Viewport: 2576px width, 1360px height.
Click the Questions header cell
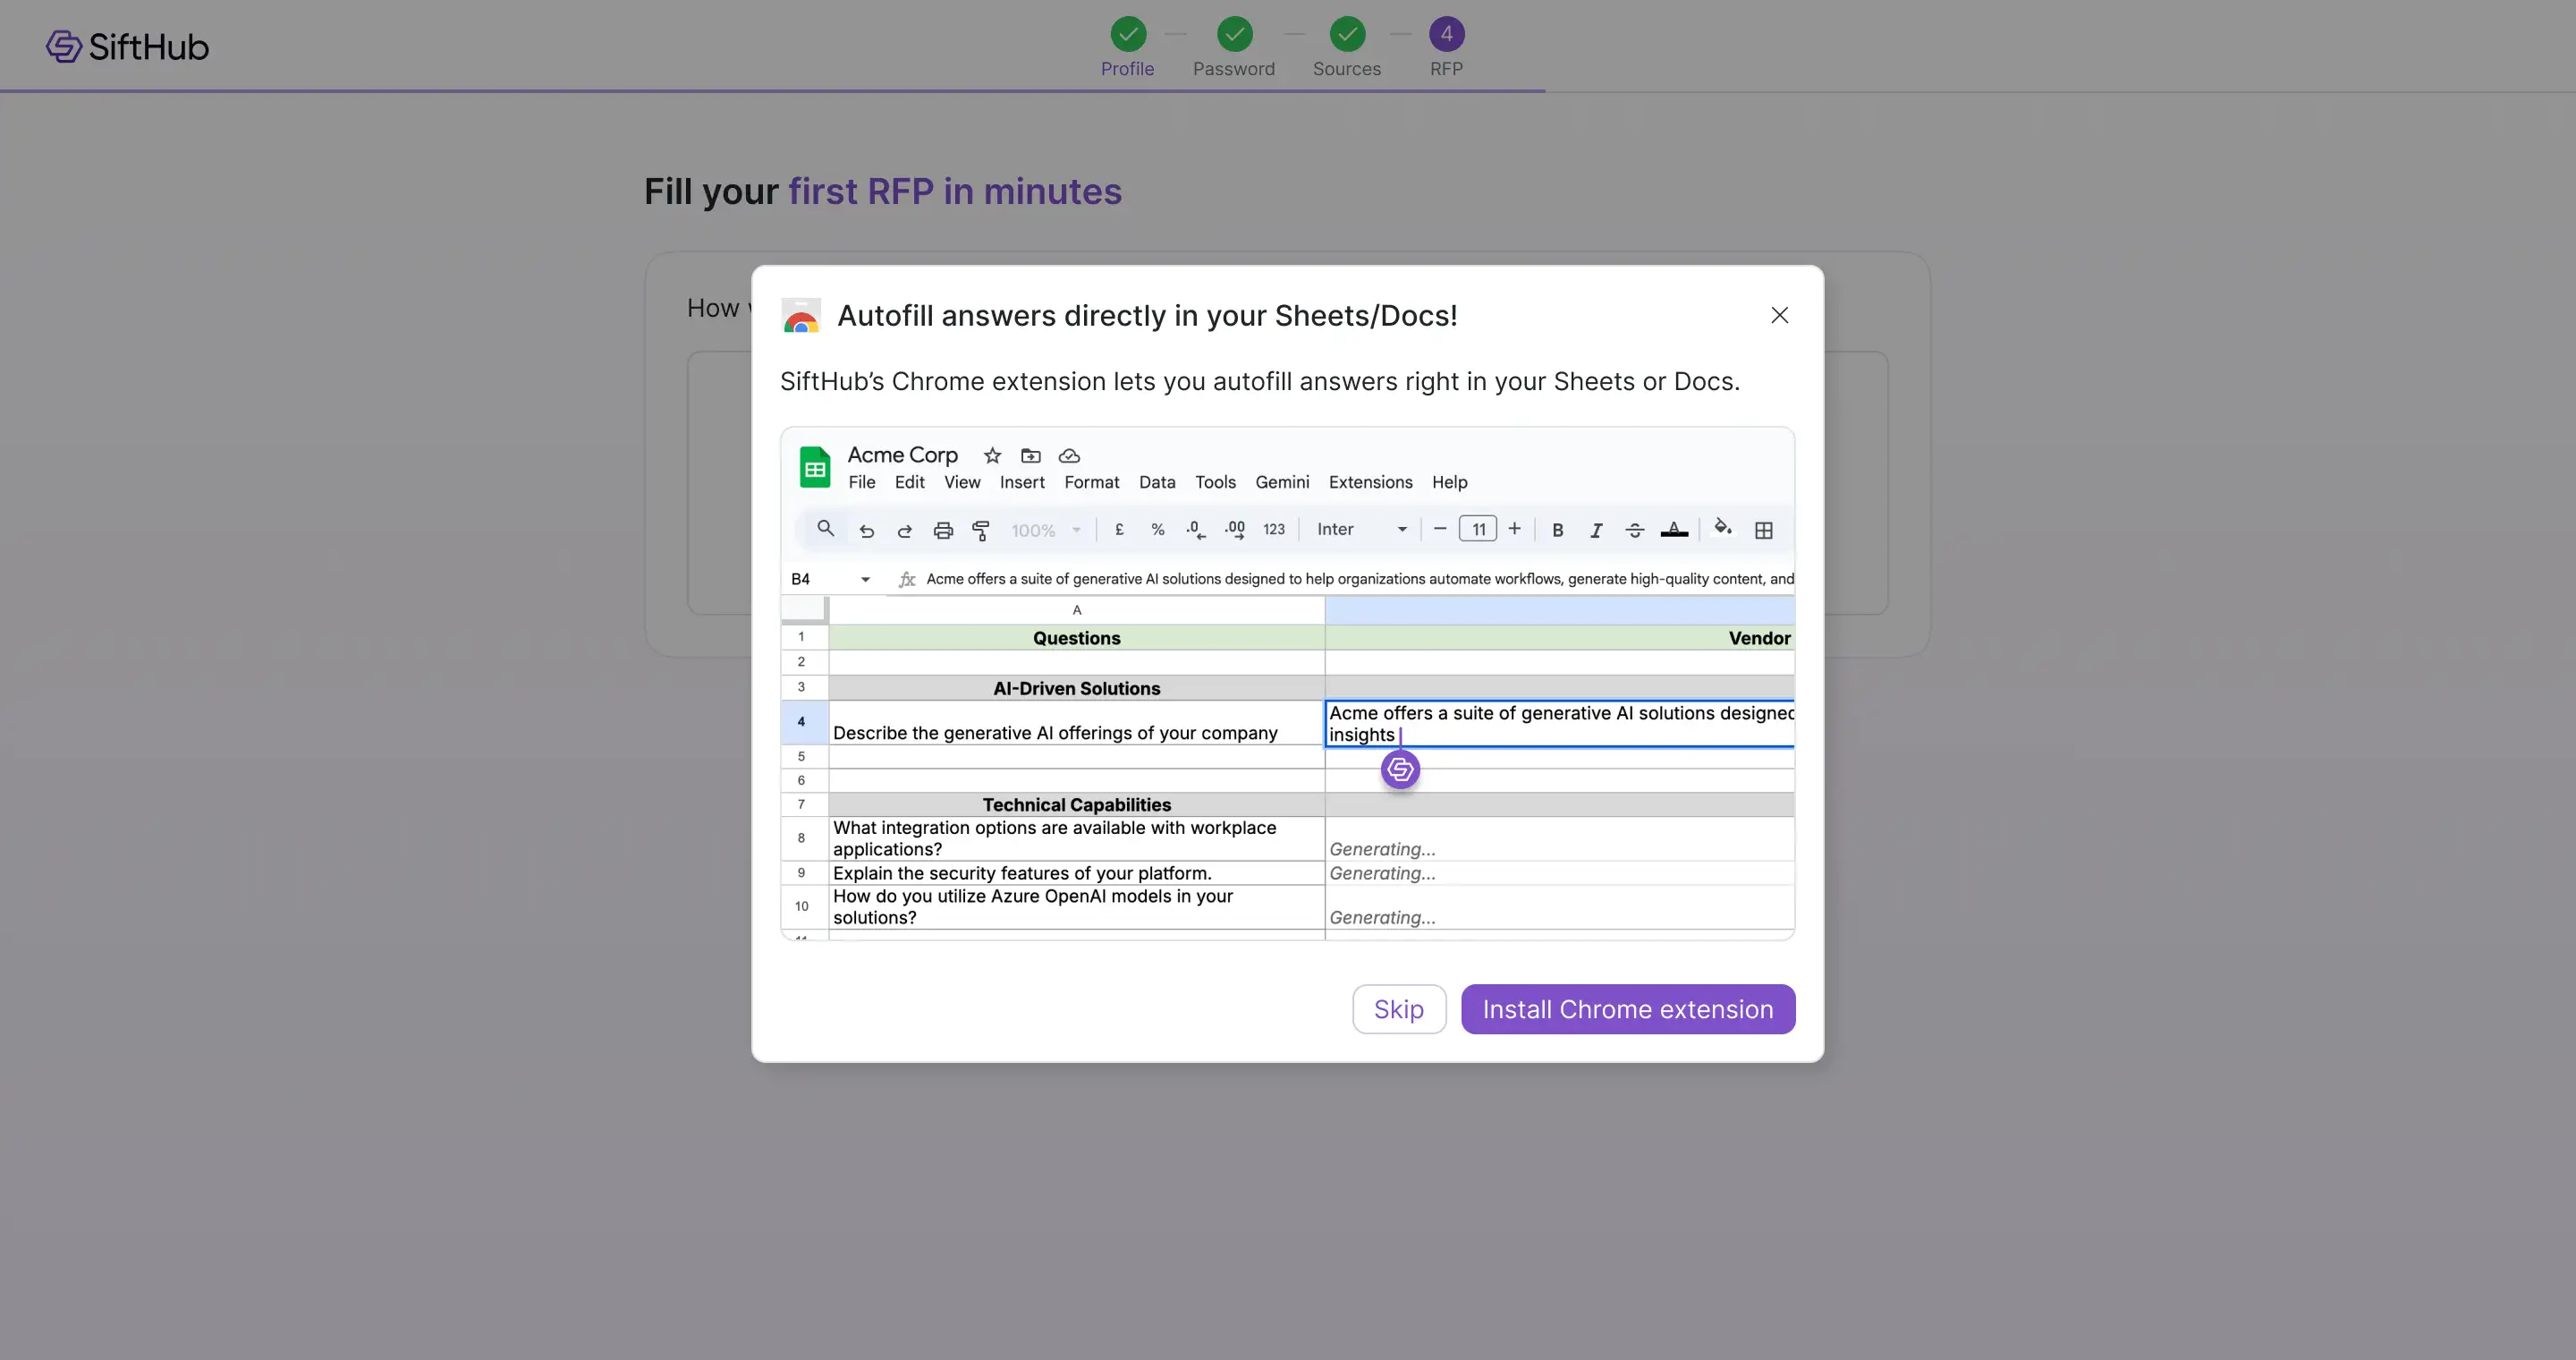pyautogui.click(x=1076, y=638)
